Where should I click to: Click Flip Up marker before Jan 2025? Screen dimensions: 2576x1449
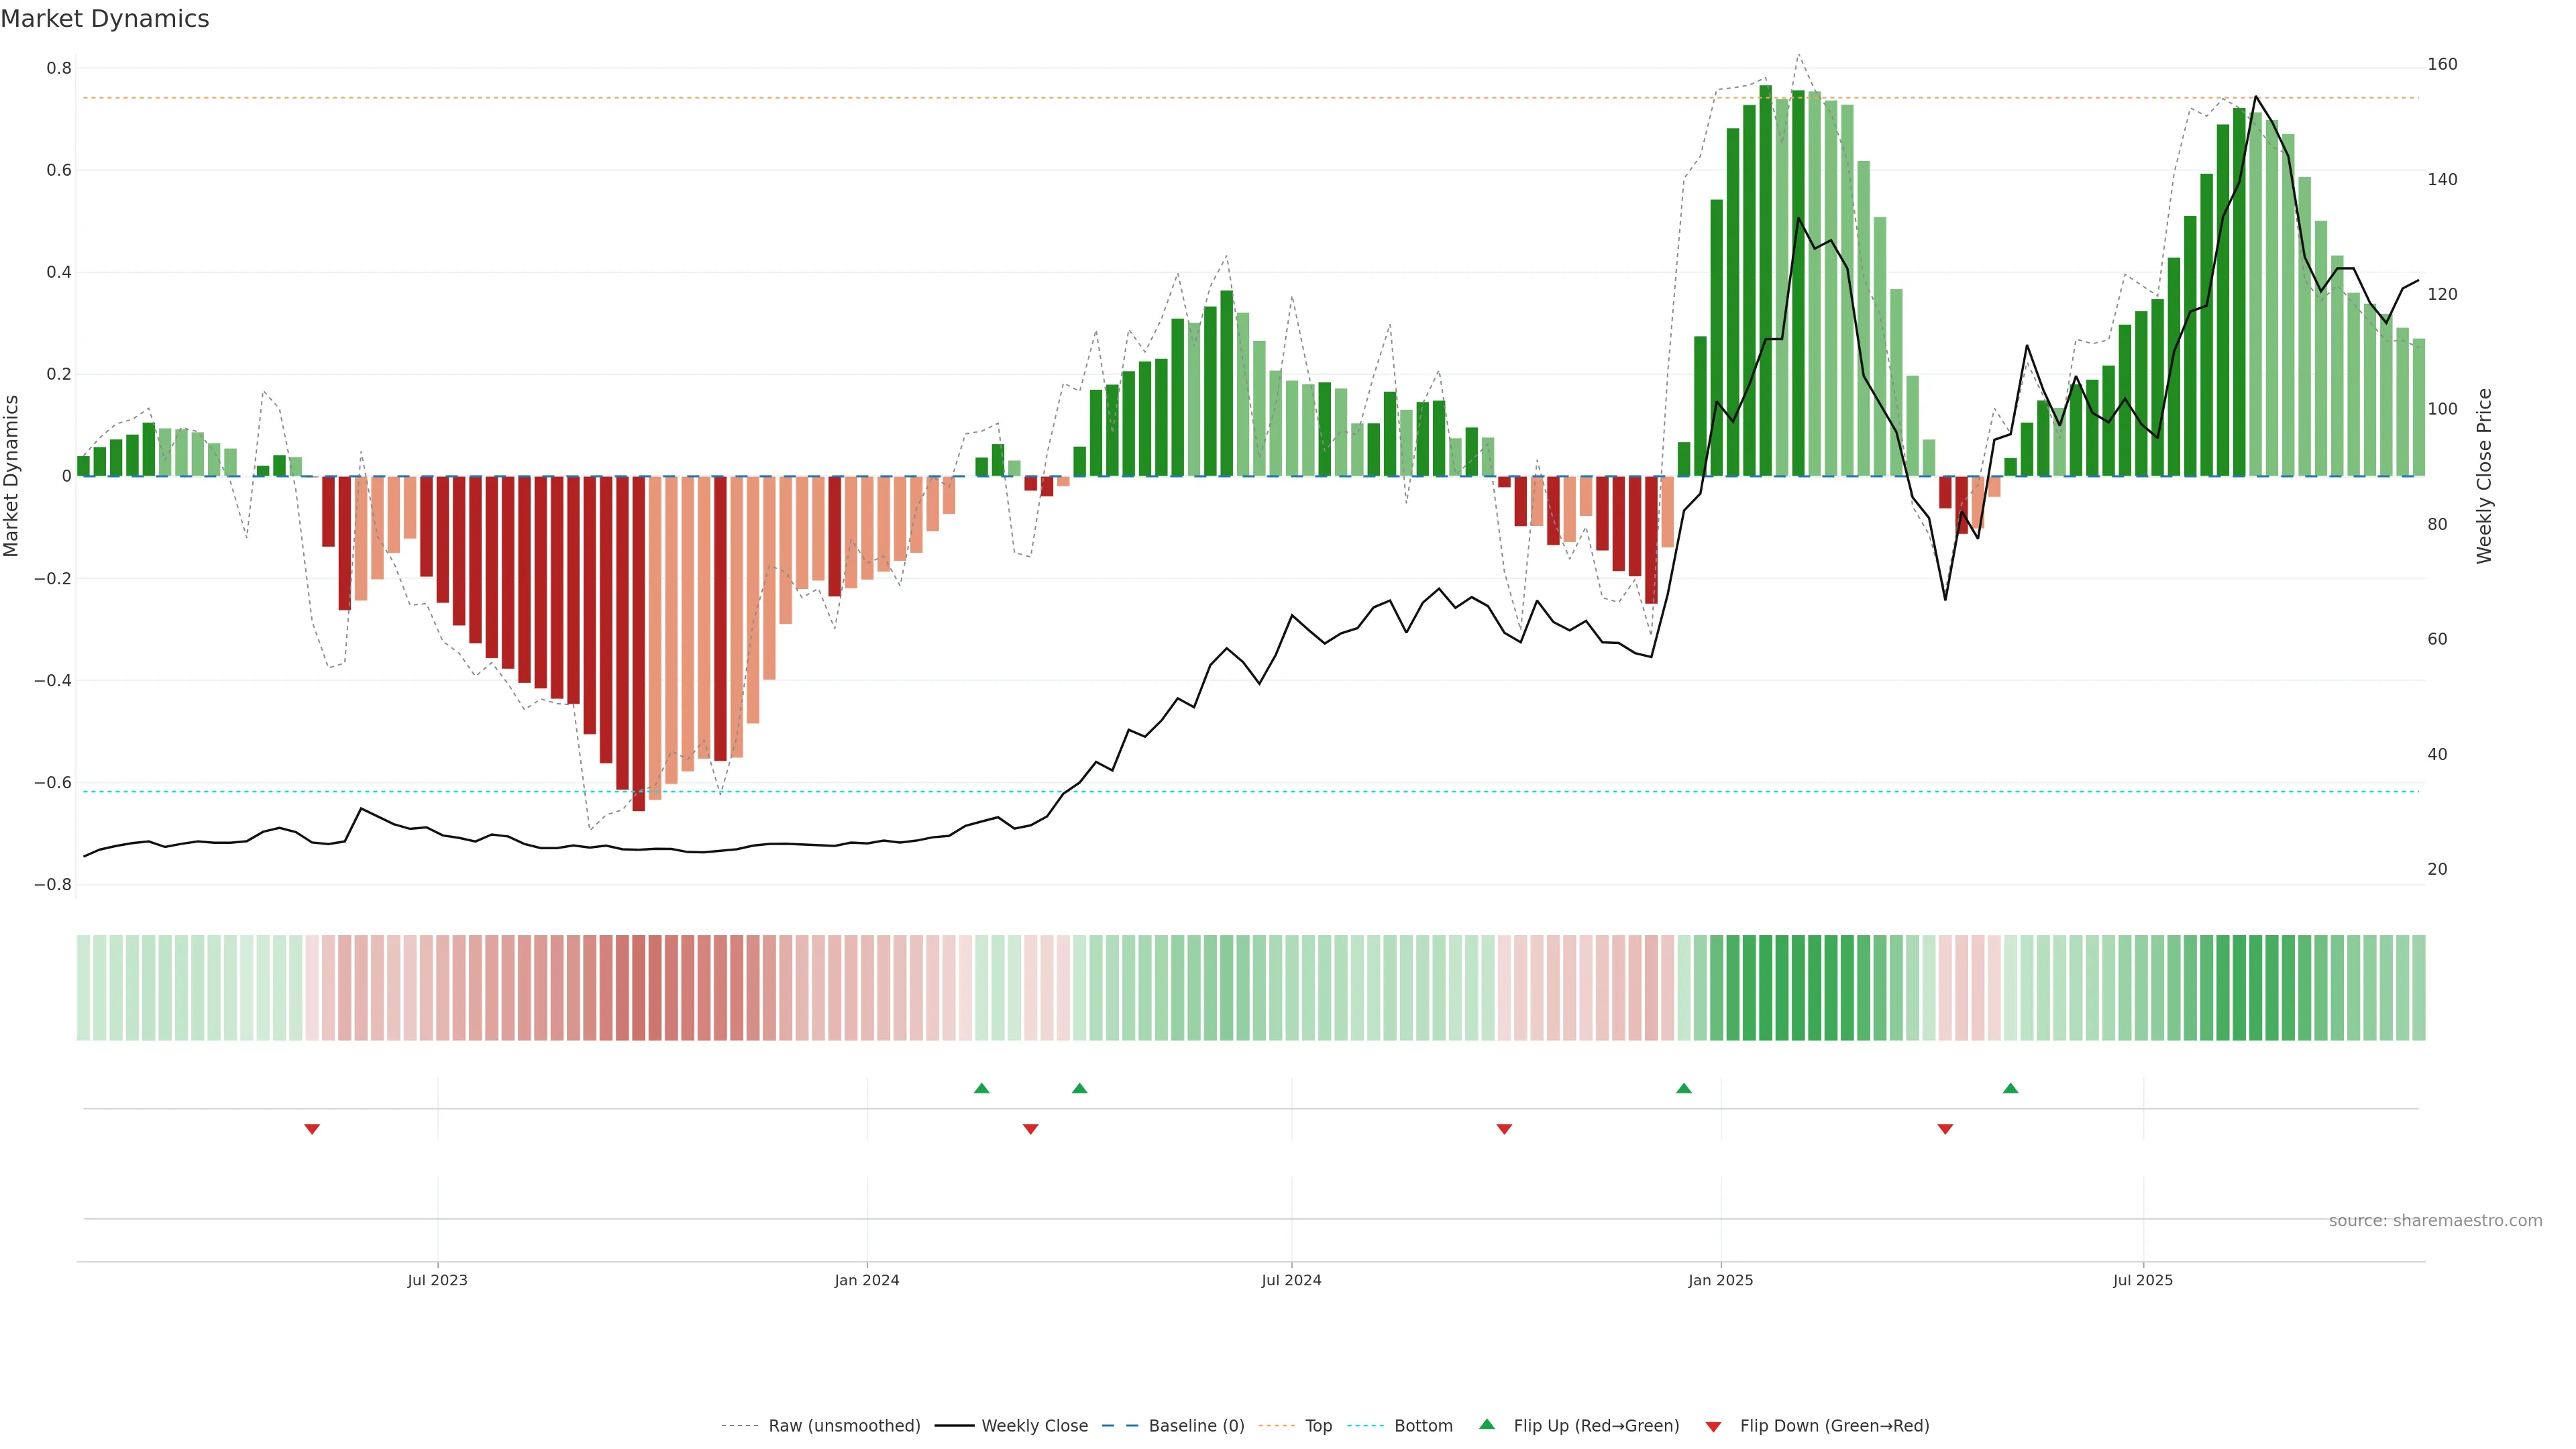[1684, 1088]
